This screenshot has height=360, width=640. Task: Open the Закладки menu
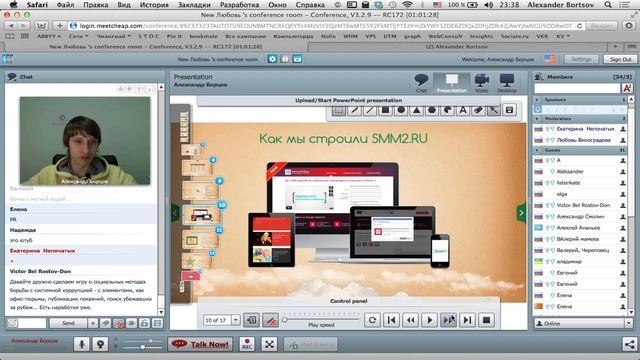click(194, 5)
